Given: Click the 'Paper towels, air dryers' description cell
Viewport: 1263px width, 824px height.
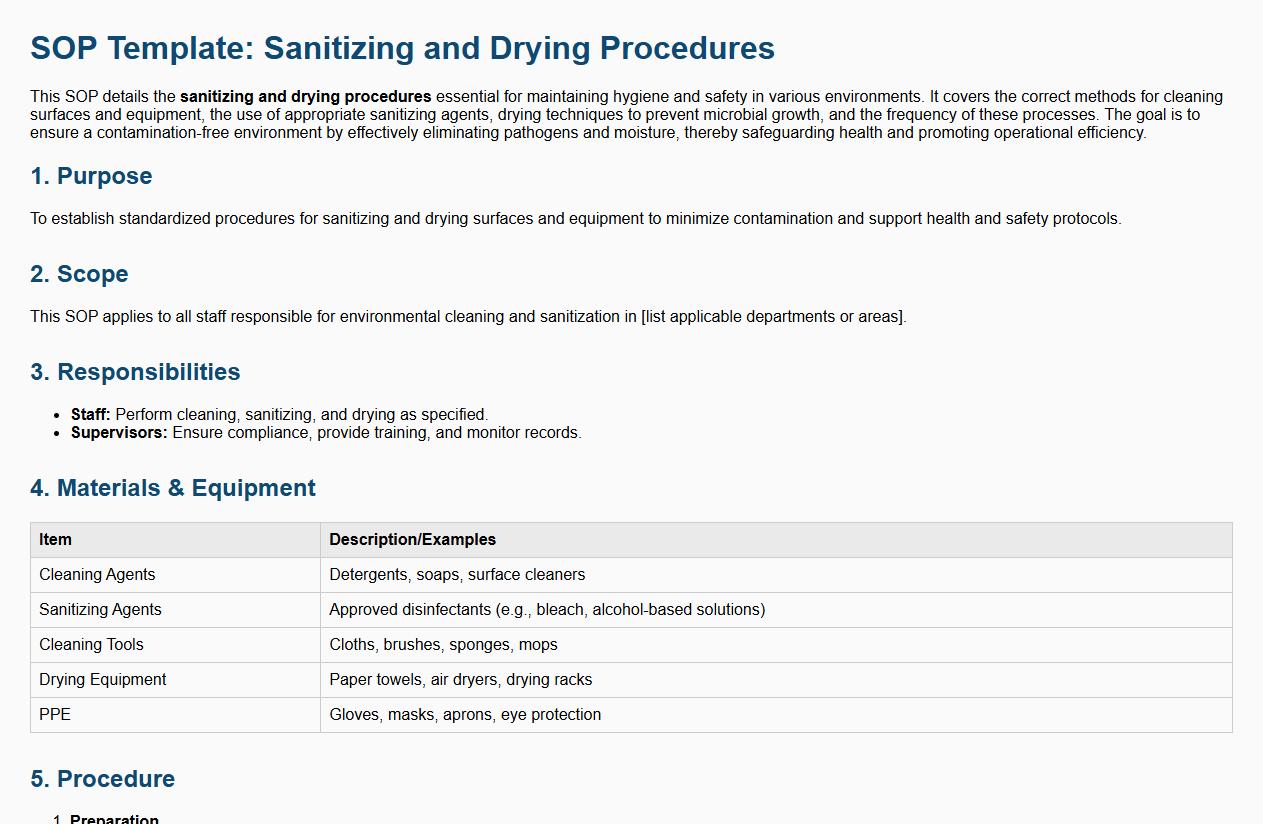Looking at the screenshot, I should click(461, 680).
